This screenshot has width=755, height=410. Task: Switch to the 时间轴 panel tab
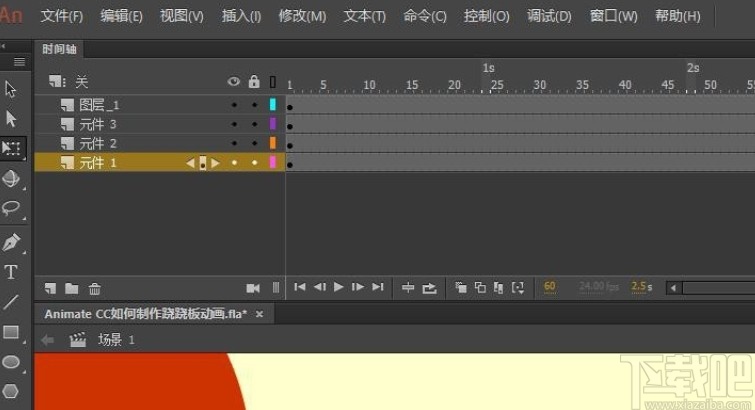[x=59, y=49]
